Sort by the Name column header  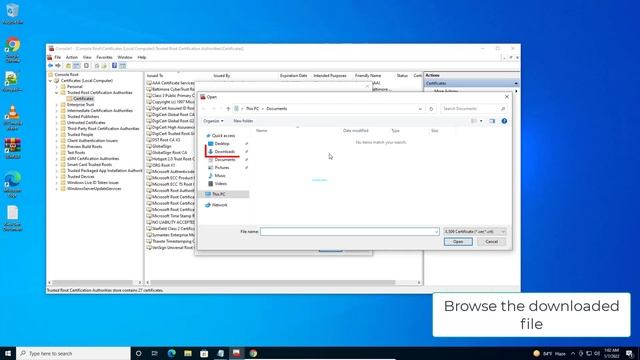(x=262, y=131)
